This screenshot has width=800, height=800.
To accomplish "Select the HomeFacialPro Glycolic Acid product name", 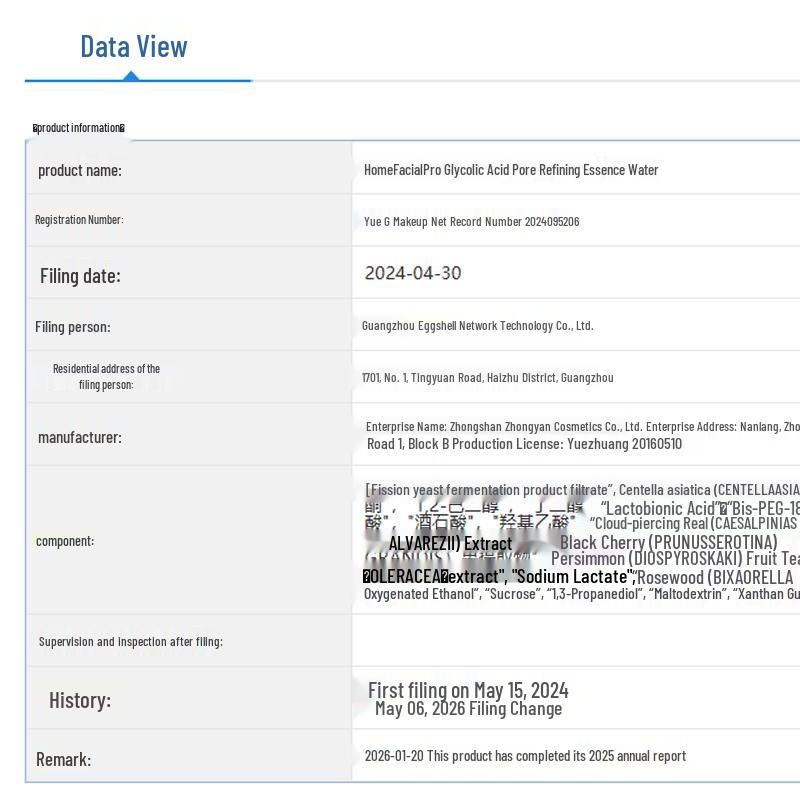I will coord(511,170).
